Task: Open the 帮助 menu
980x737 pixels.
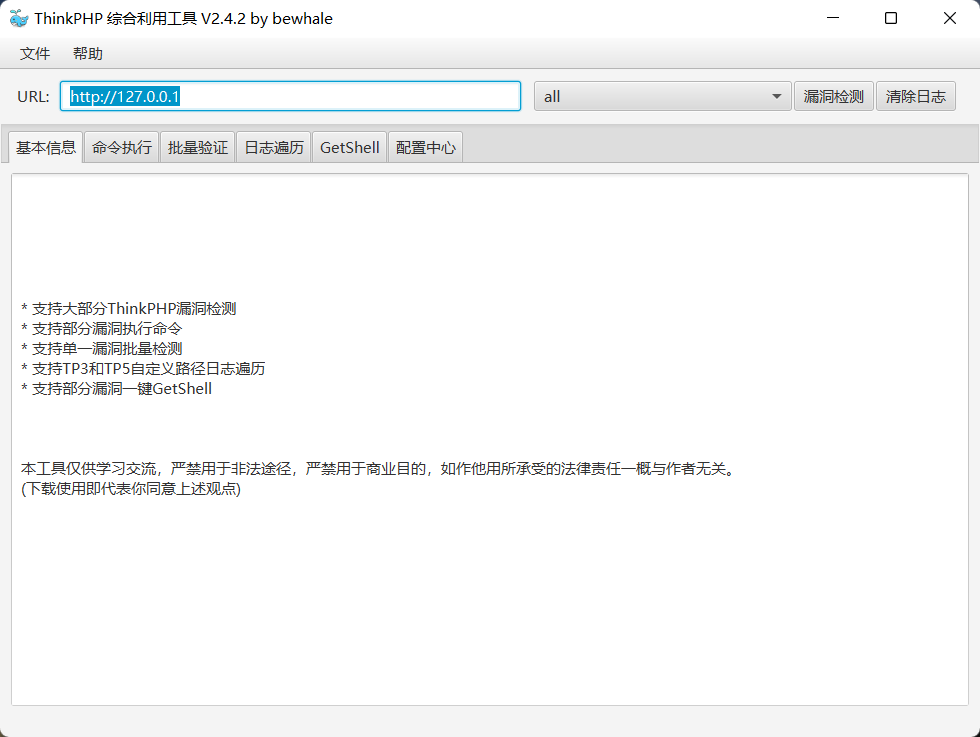Action: pyautogui.click(x=88, y=54)
